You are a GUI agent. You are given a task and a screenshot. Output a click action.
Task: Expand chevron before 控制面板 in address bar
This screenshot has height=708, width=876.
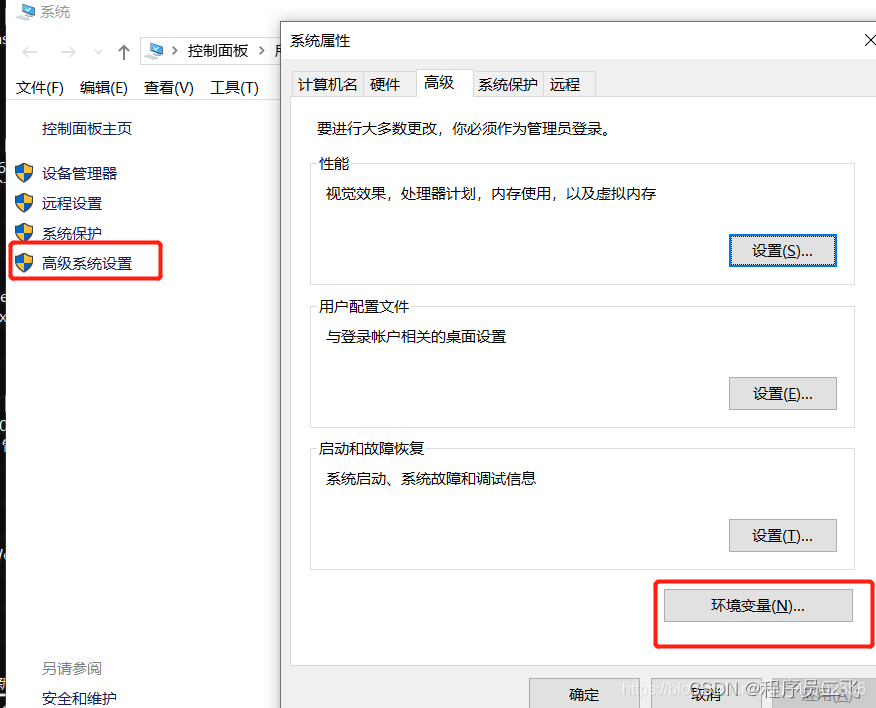[x=175, y=51]
